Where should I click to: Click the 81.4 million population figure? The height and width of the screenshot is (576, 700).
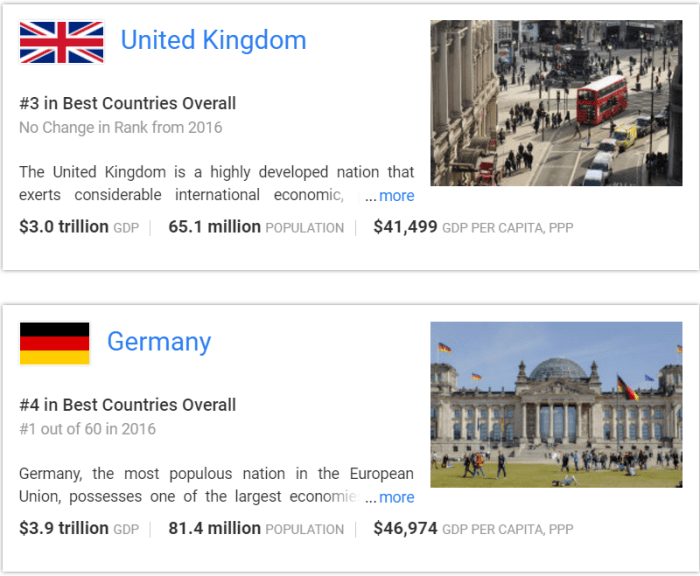[x=214, y=528]
